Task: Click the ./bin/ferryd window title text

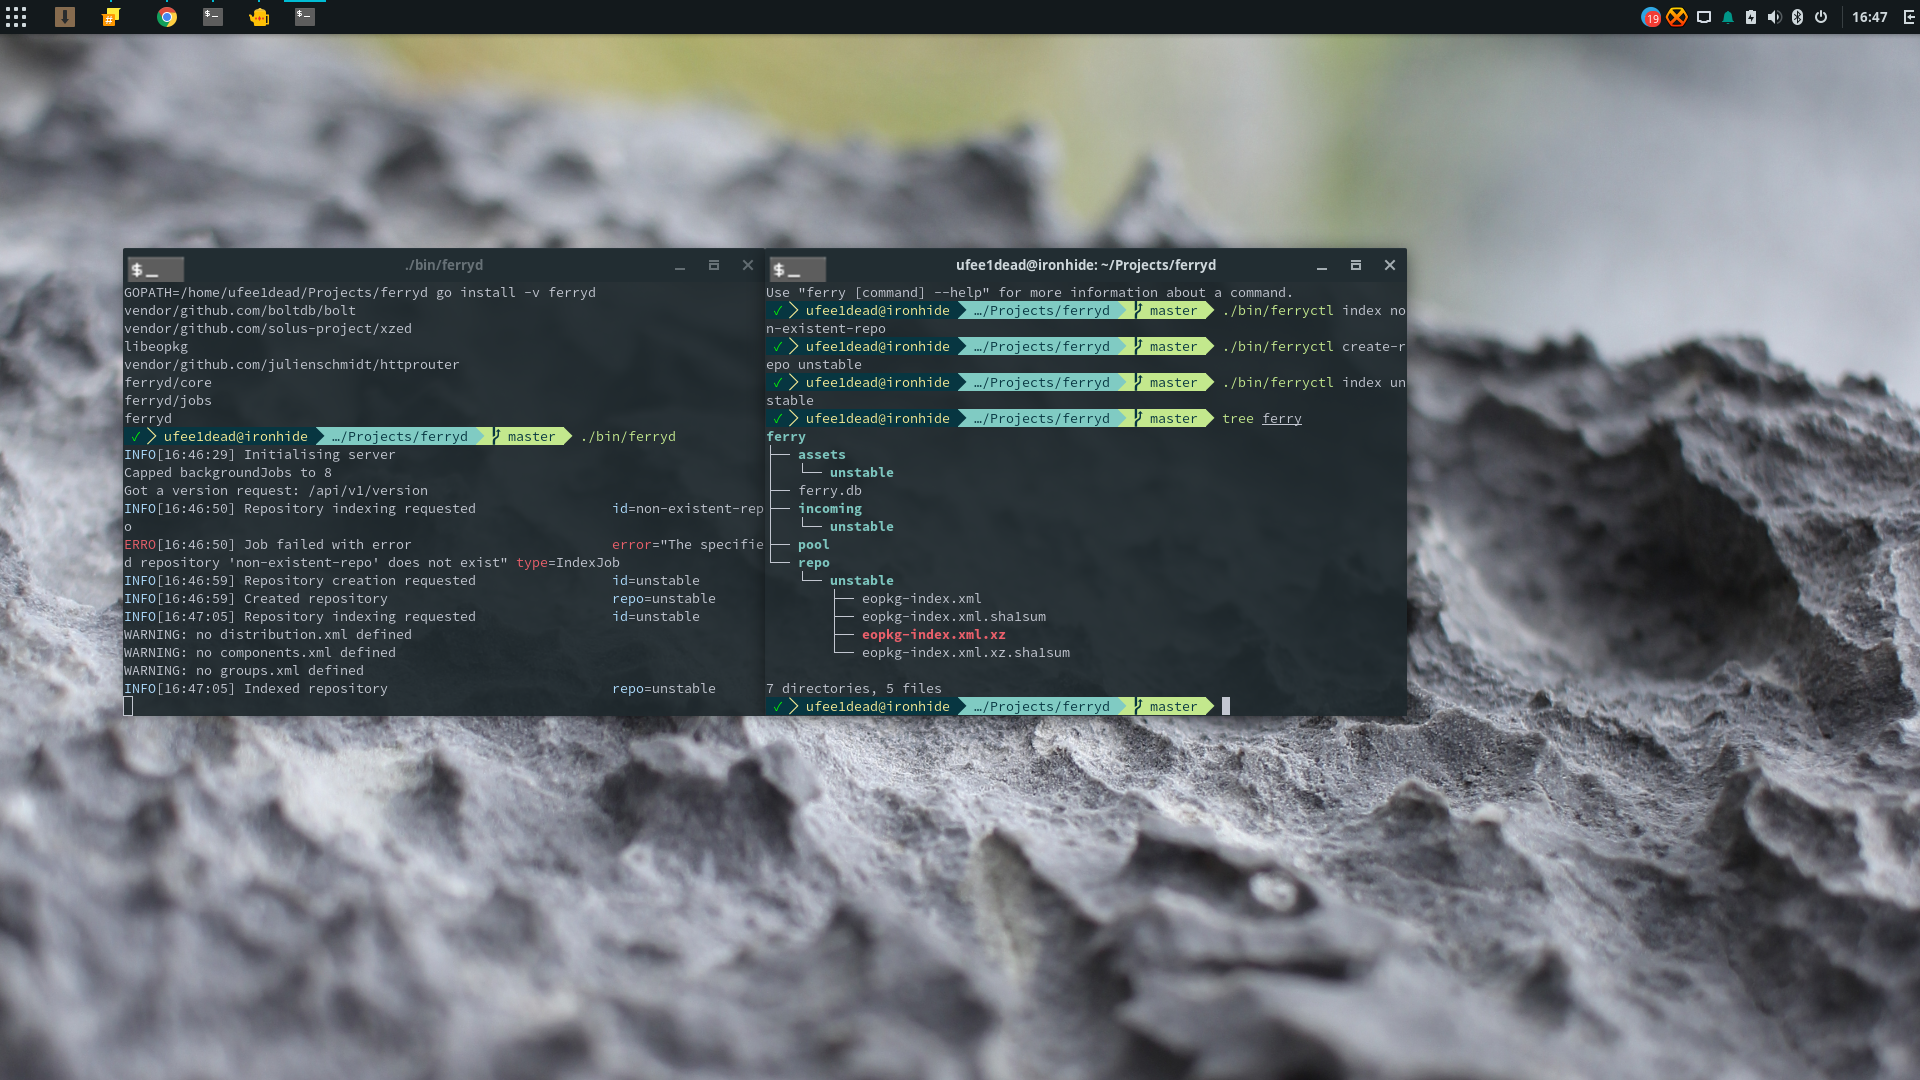Action: (x=444, y=265)
